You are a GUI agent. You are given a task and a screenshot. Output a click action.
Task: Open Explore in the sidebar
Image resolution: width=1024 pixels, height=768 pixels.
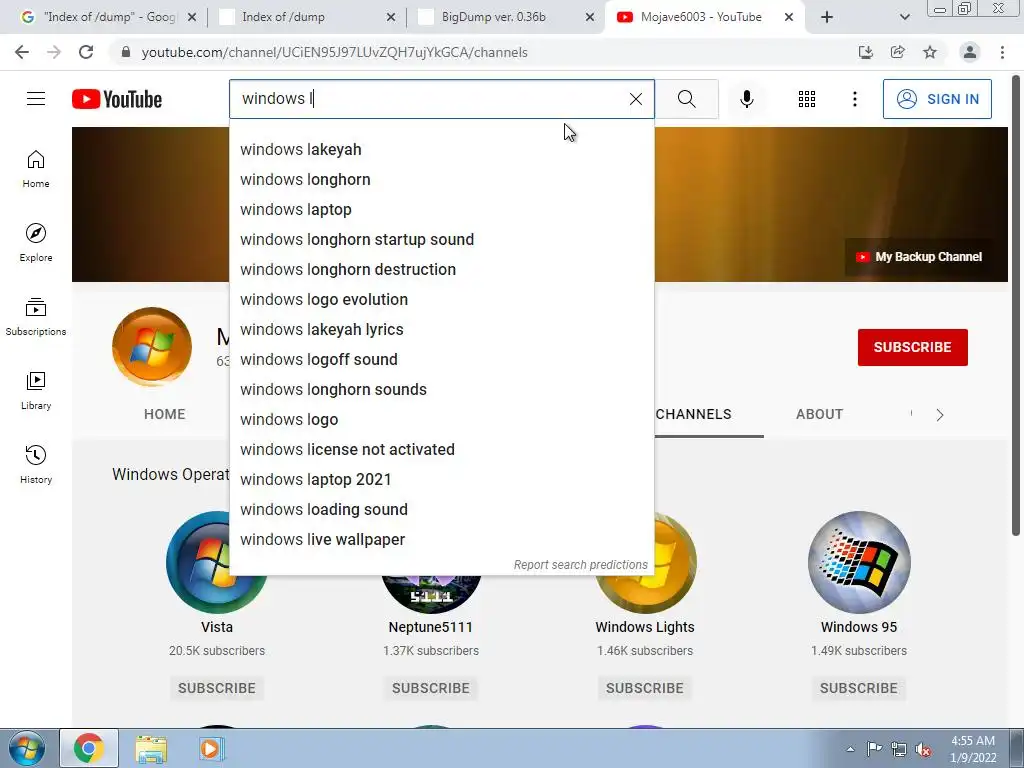coord(36,243)
